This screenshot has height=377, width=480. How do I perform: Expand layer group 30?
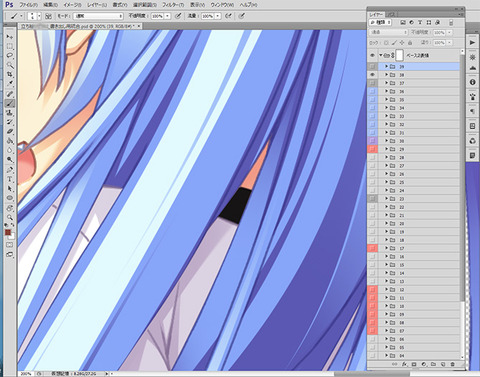[386, 141]
